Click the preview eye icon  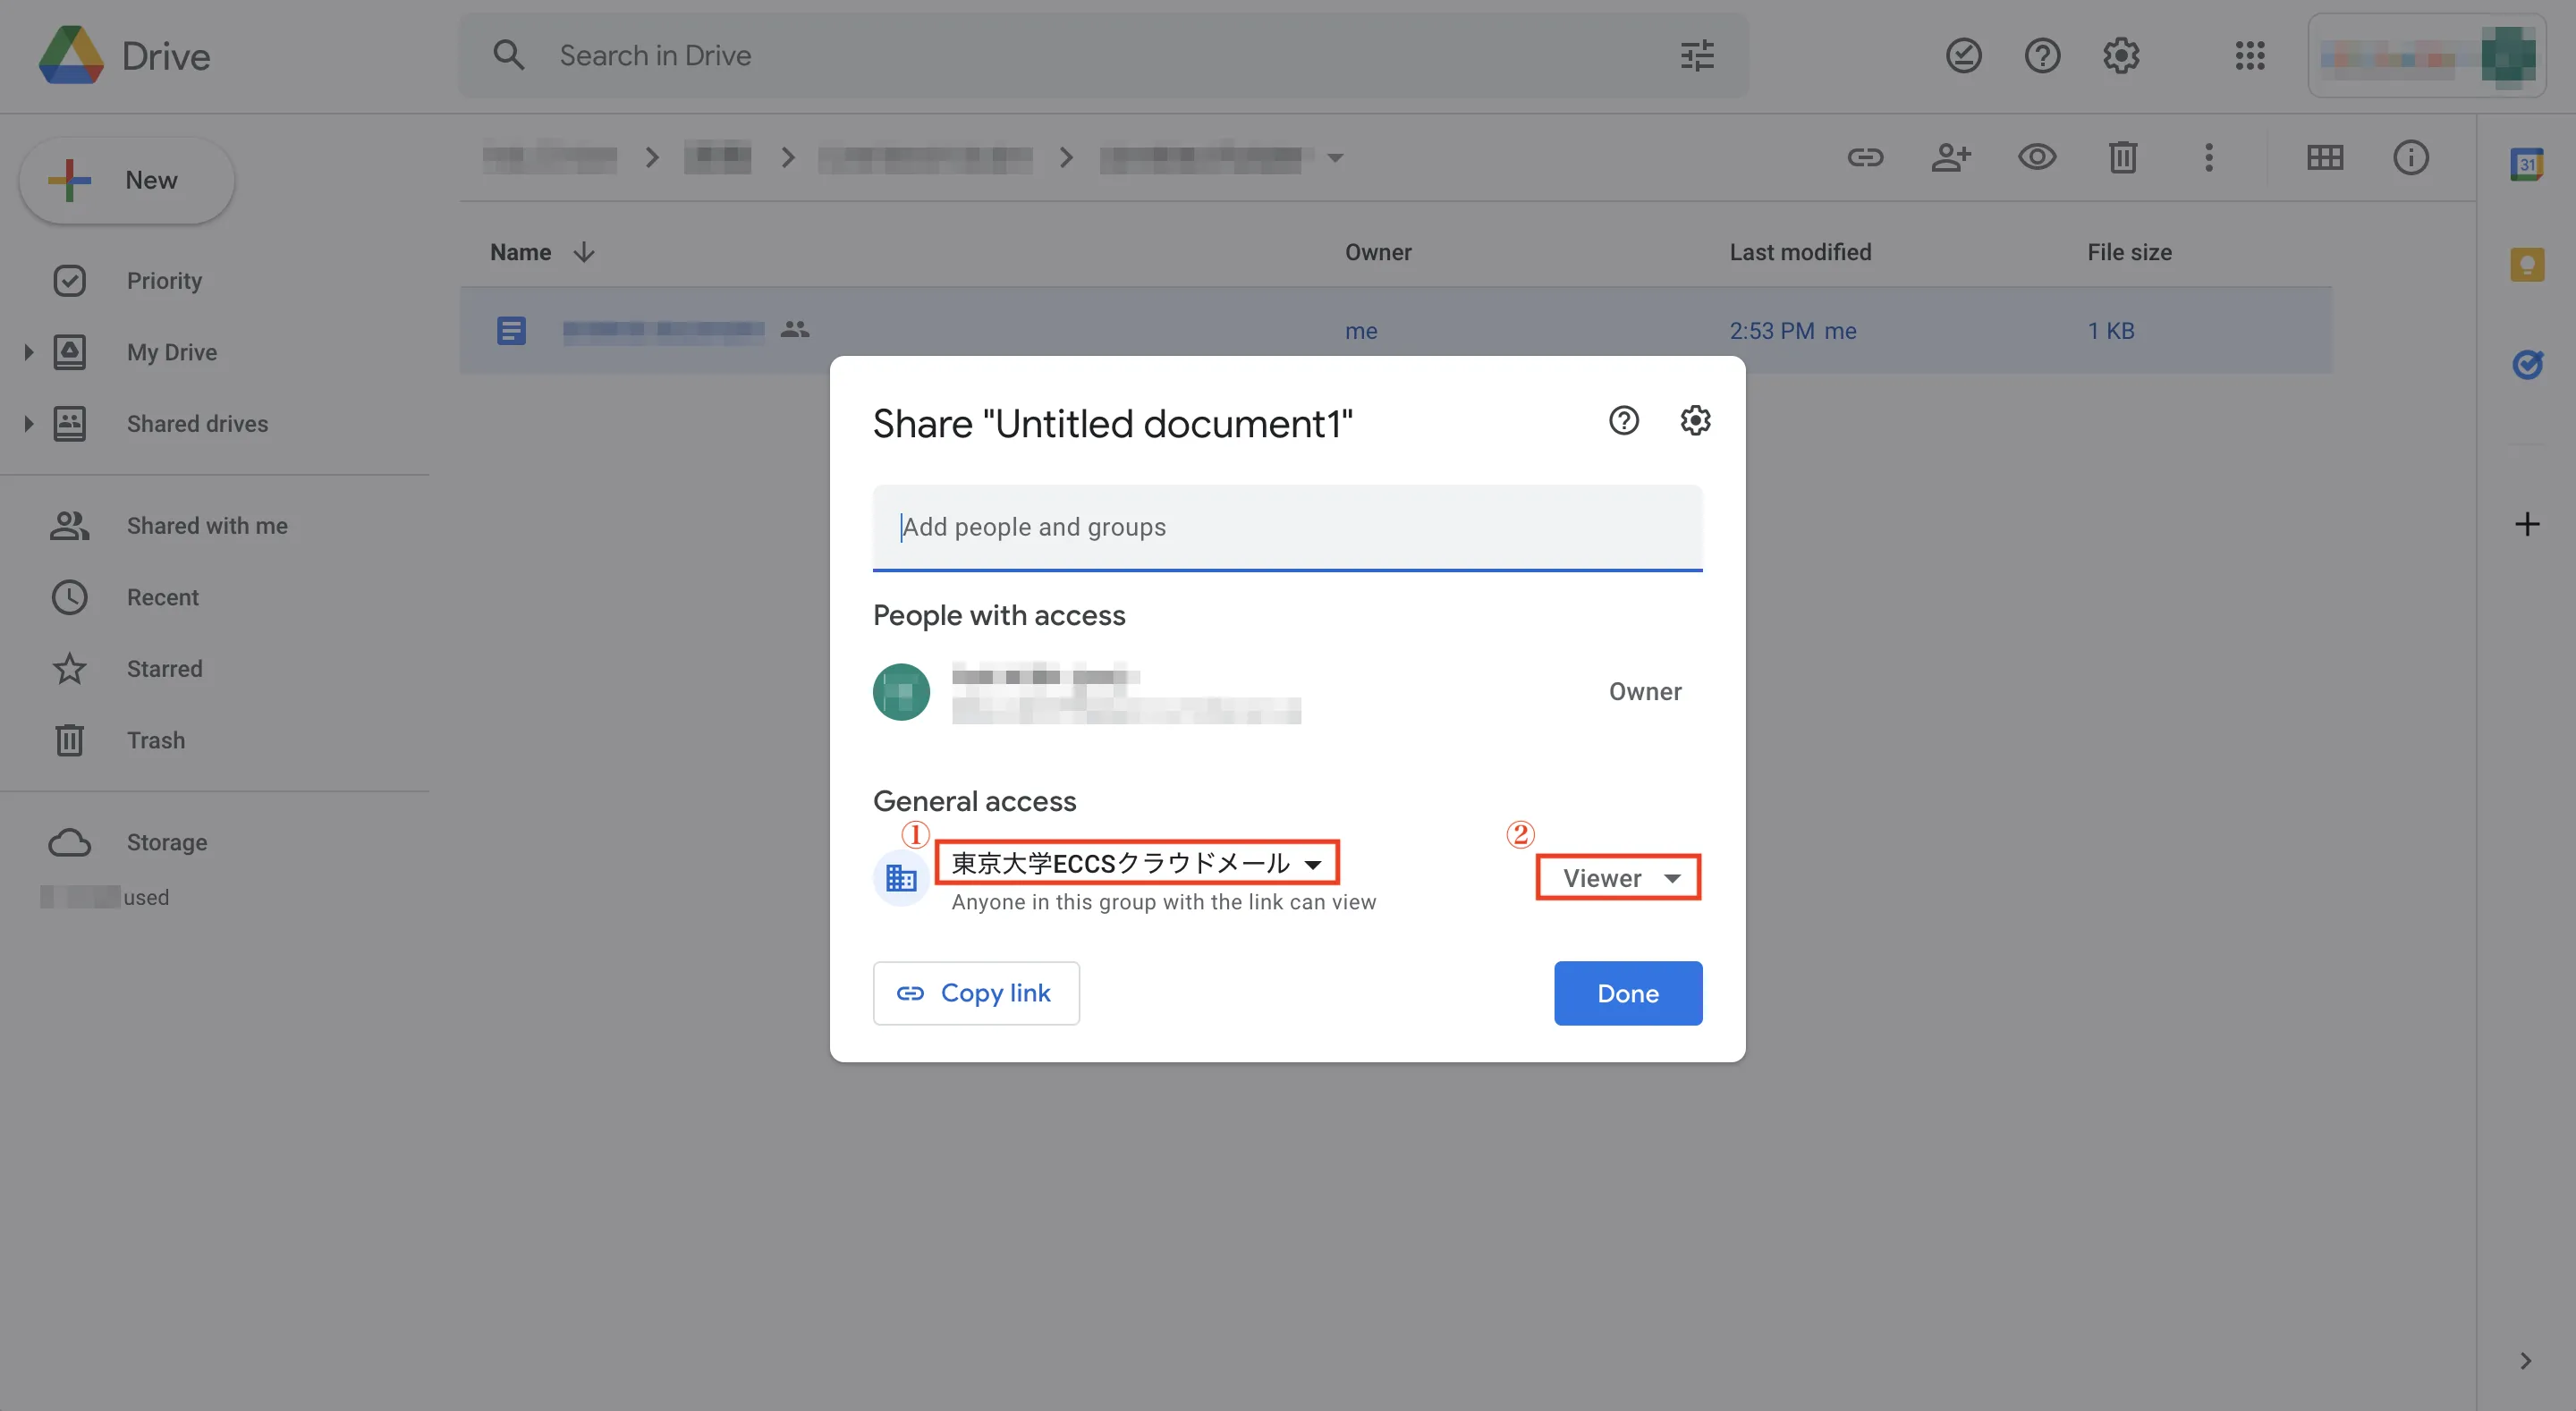click(x=2036, y=157)
